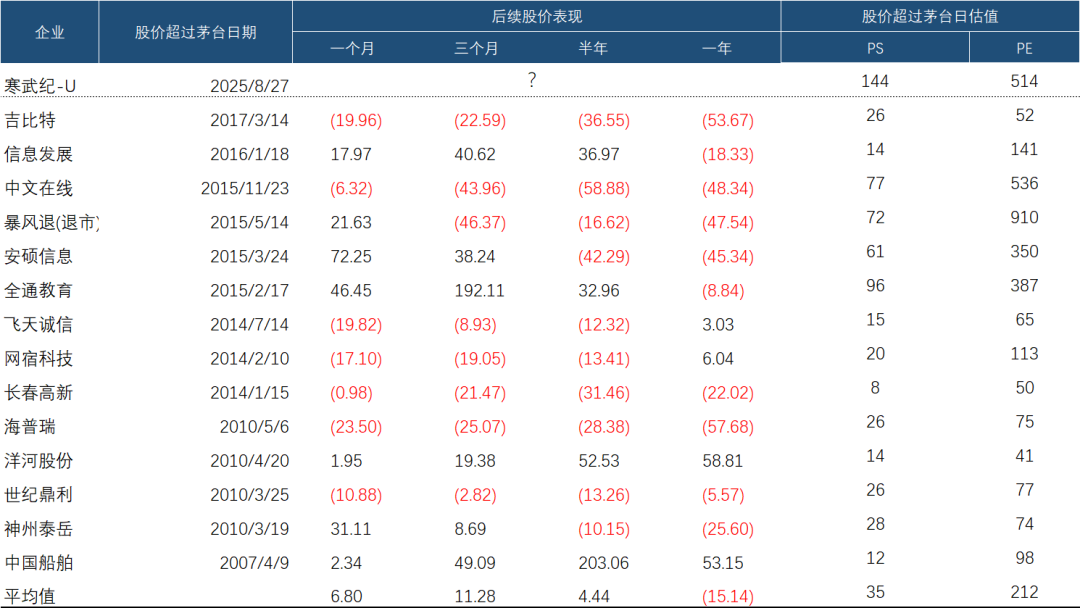Click the value 6.04 in 网宿科技 row

click(x=718, y=359)
